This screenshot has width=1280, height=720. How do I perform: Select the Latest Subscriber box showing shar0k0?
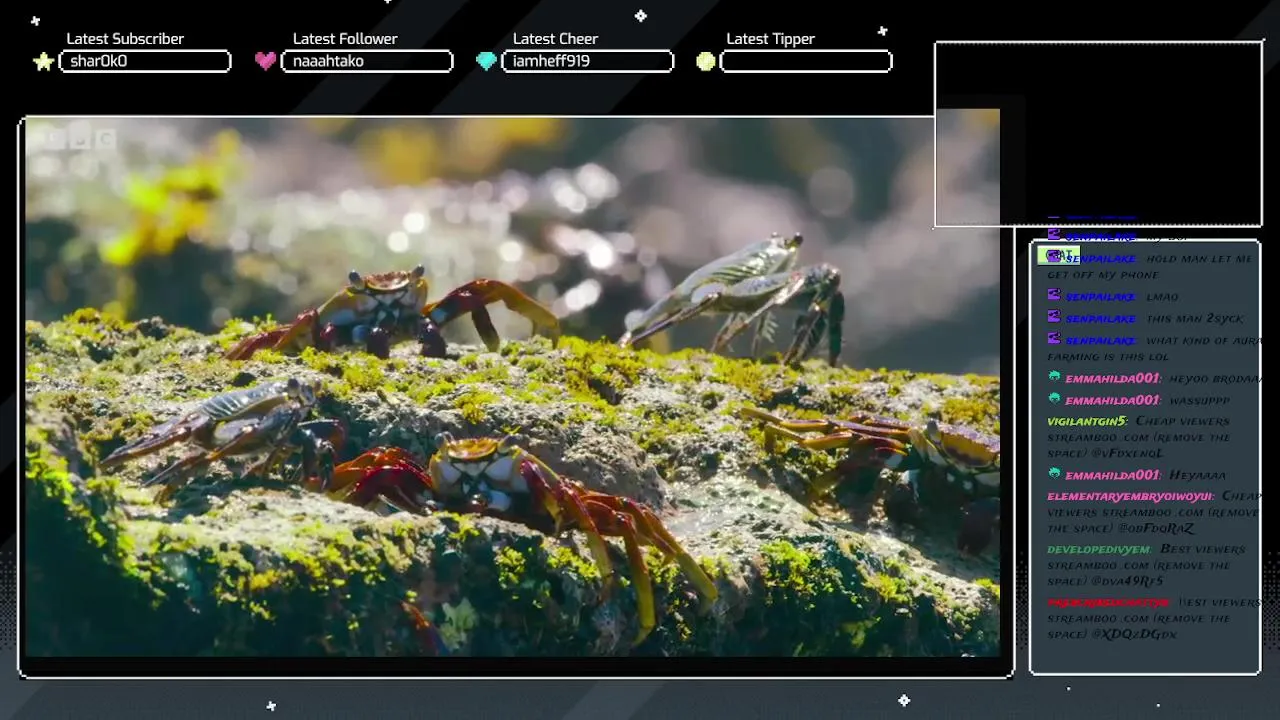[145, 61]
